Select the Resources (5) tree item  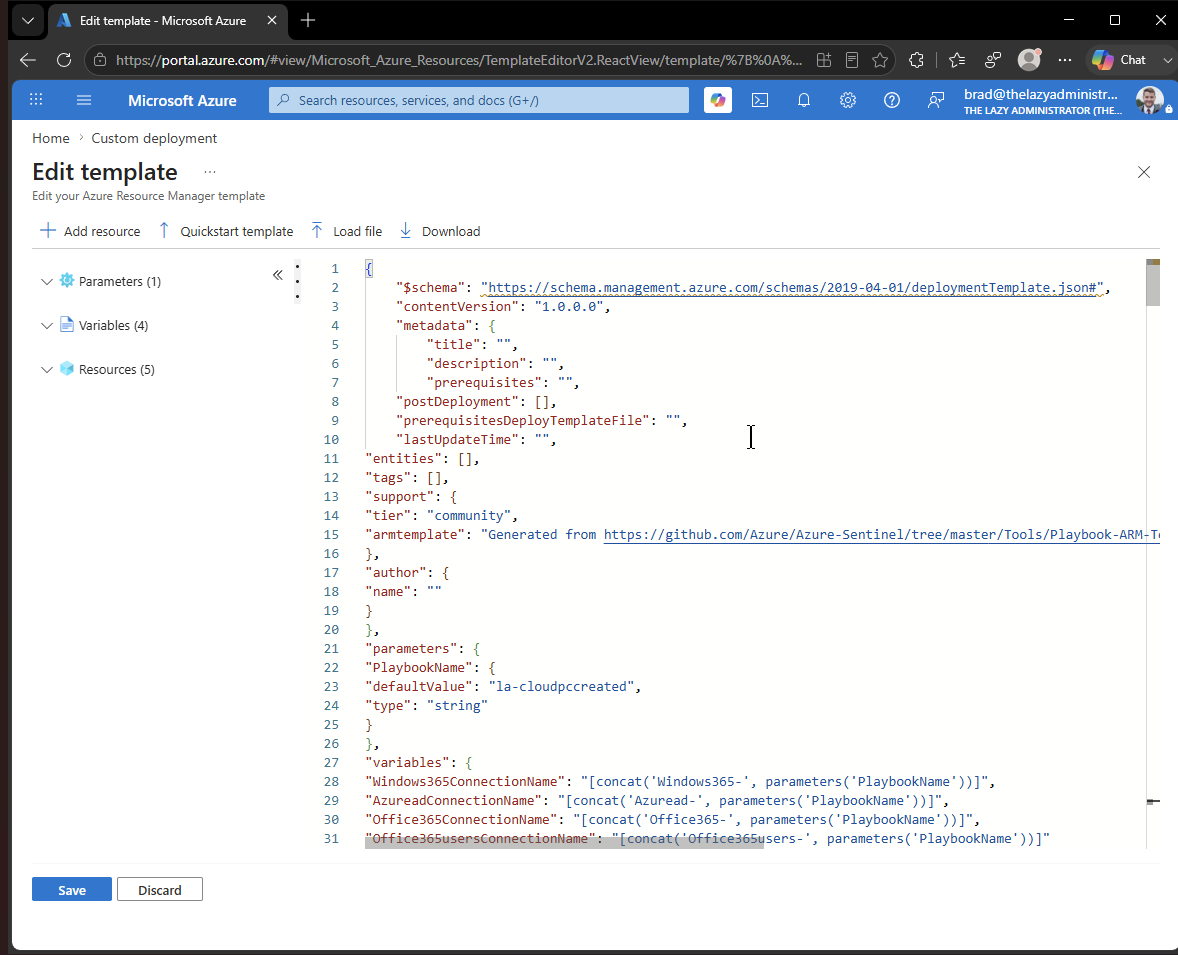[x=116, y=369]
